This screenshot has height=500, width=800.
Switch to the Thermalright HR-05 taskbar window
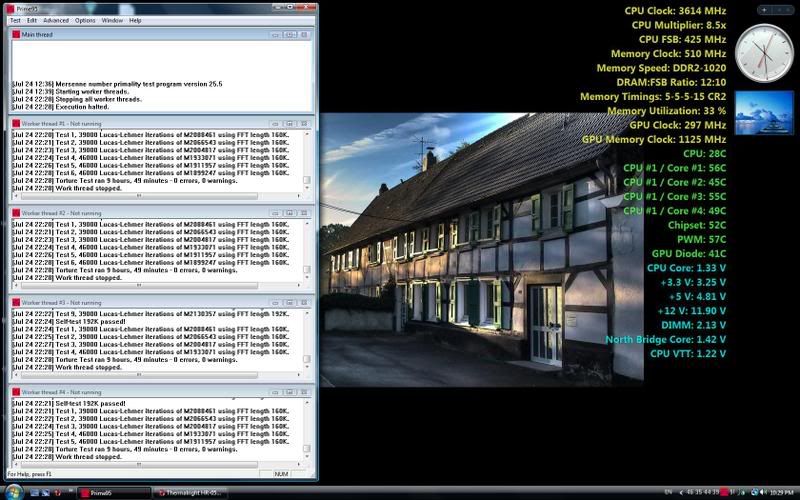tap(192, 493)
